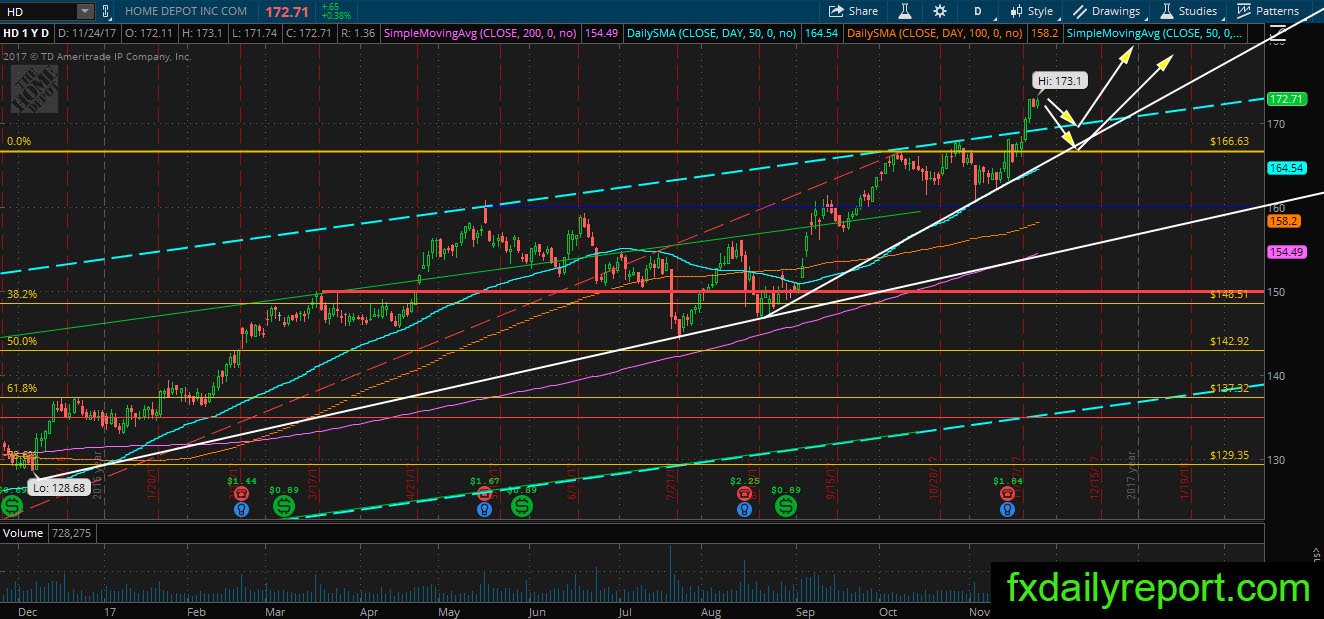This screenshot has width=1324, height=619.
Task: Click the Lo: 128.68 price bubble
Action: [61, 487]
